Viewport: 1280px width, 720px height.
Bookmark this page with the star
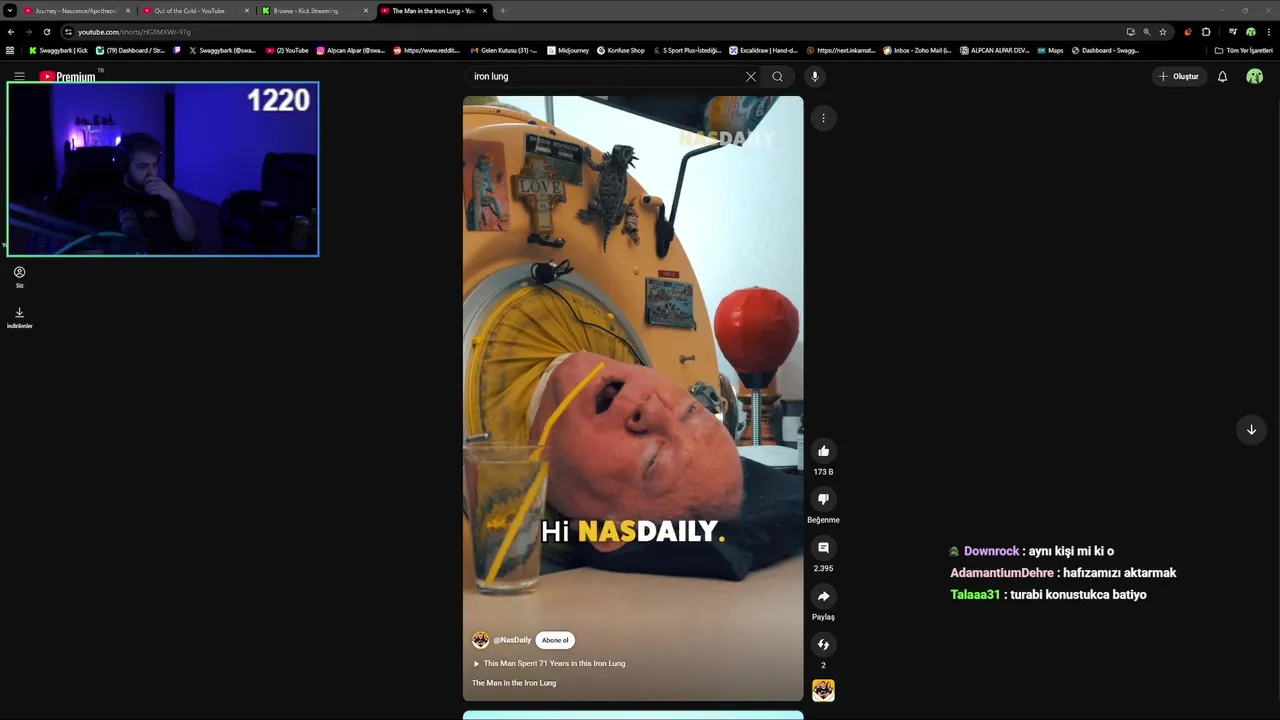(x=1163, y=32)
